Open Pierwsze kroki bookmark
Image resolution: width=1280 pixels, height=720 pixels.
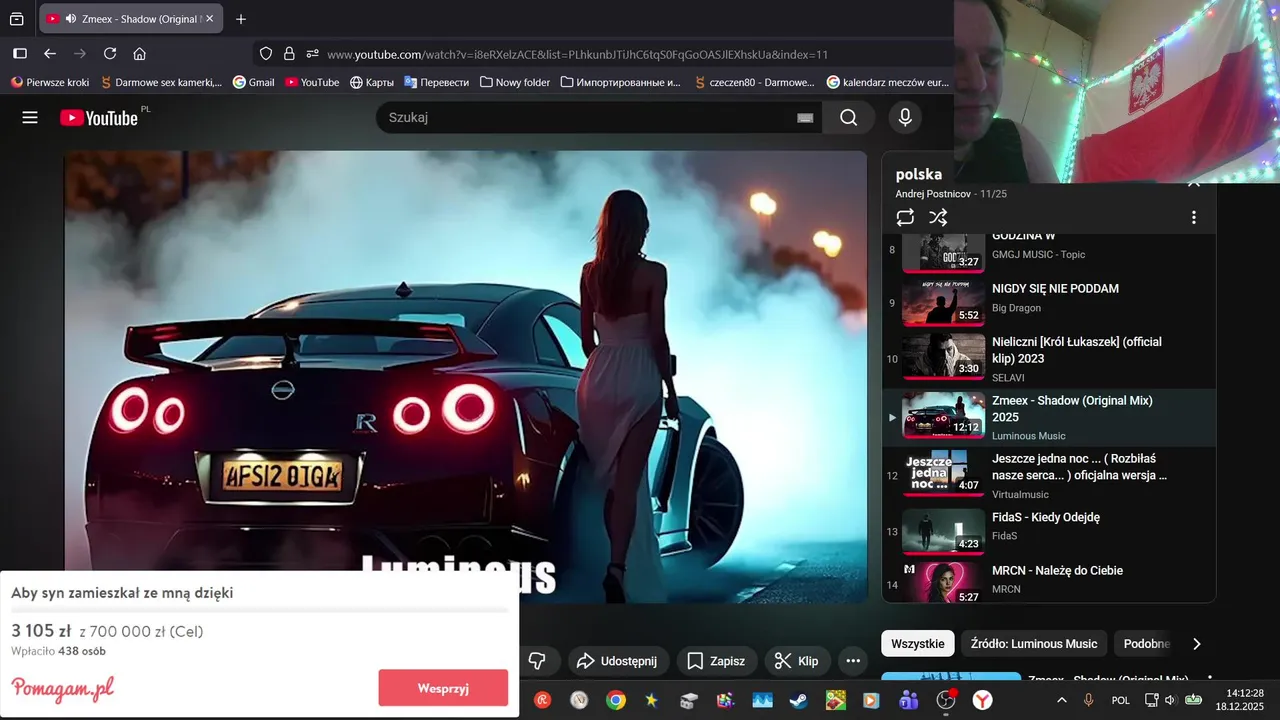[50, 82]
